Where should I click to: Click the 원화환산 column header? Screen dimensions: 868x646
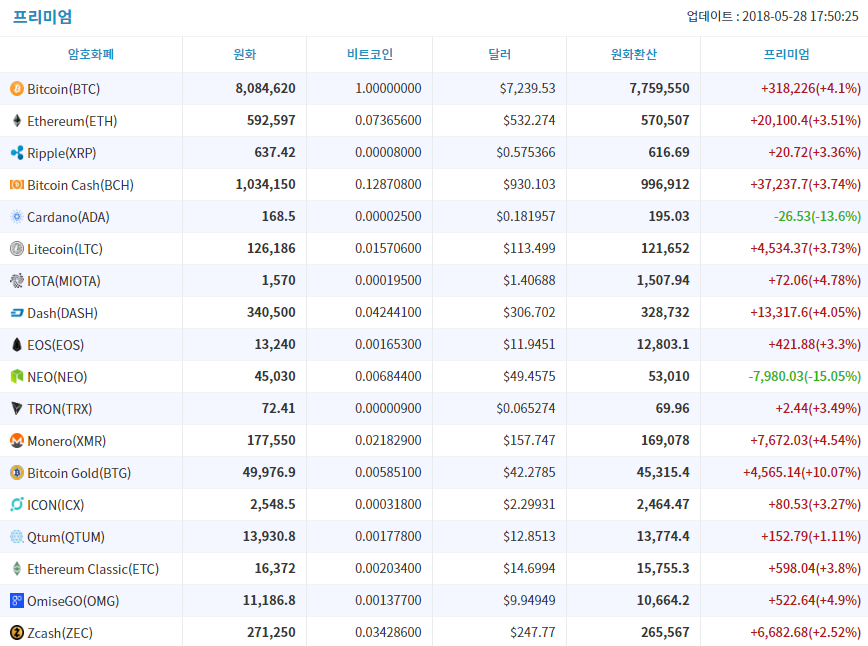[633, 54]
